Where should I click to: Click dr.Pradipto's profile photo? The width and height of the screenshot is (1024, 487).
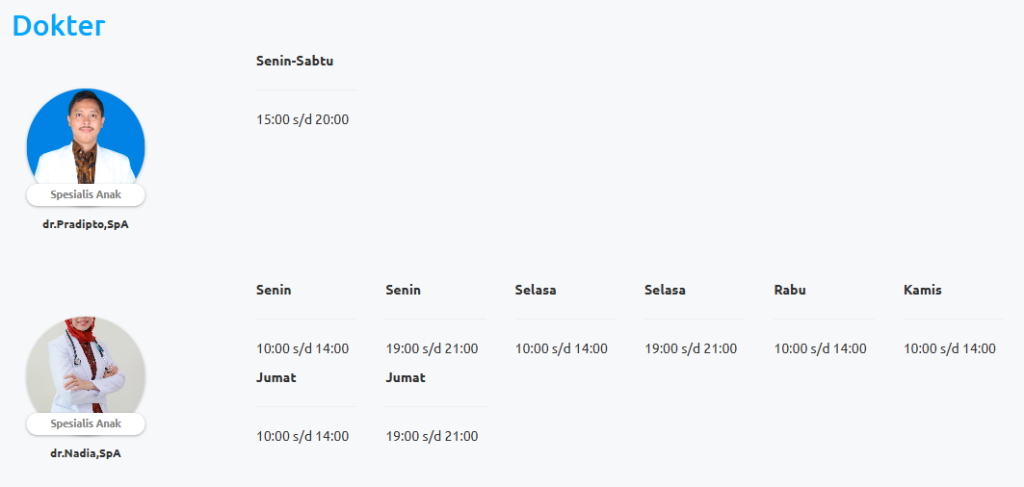click(85, 140)
